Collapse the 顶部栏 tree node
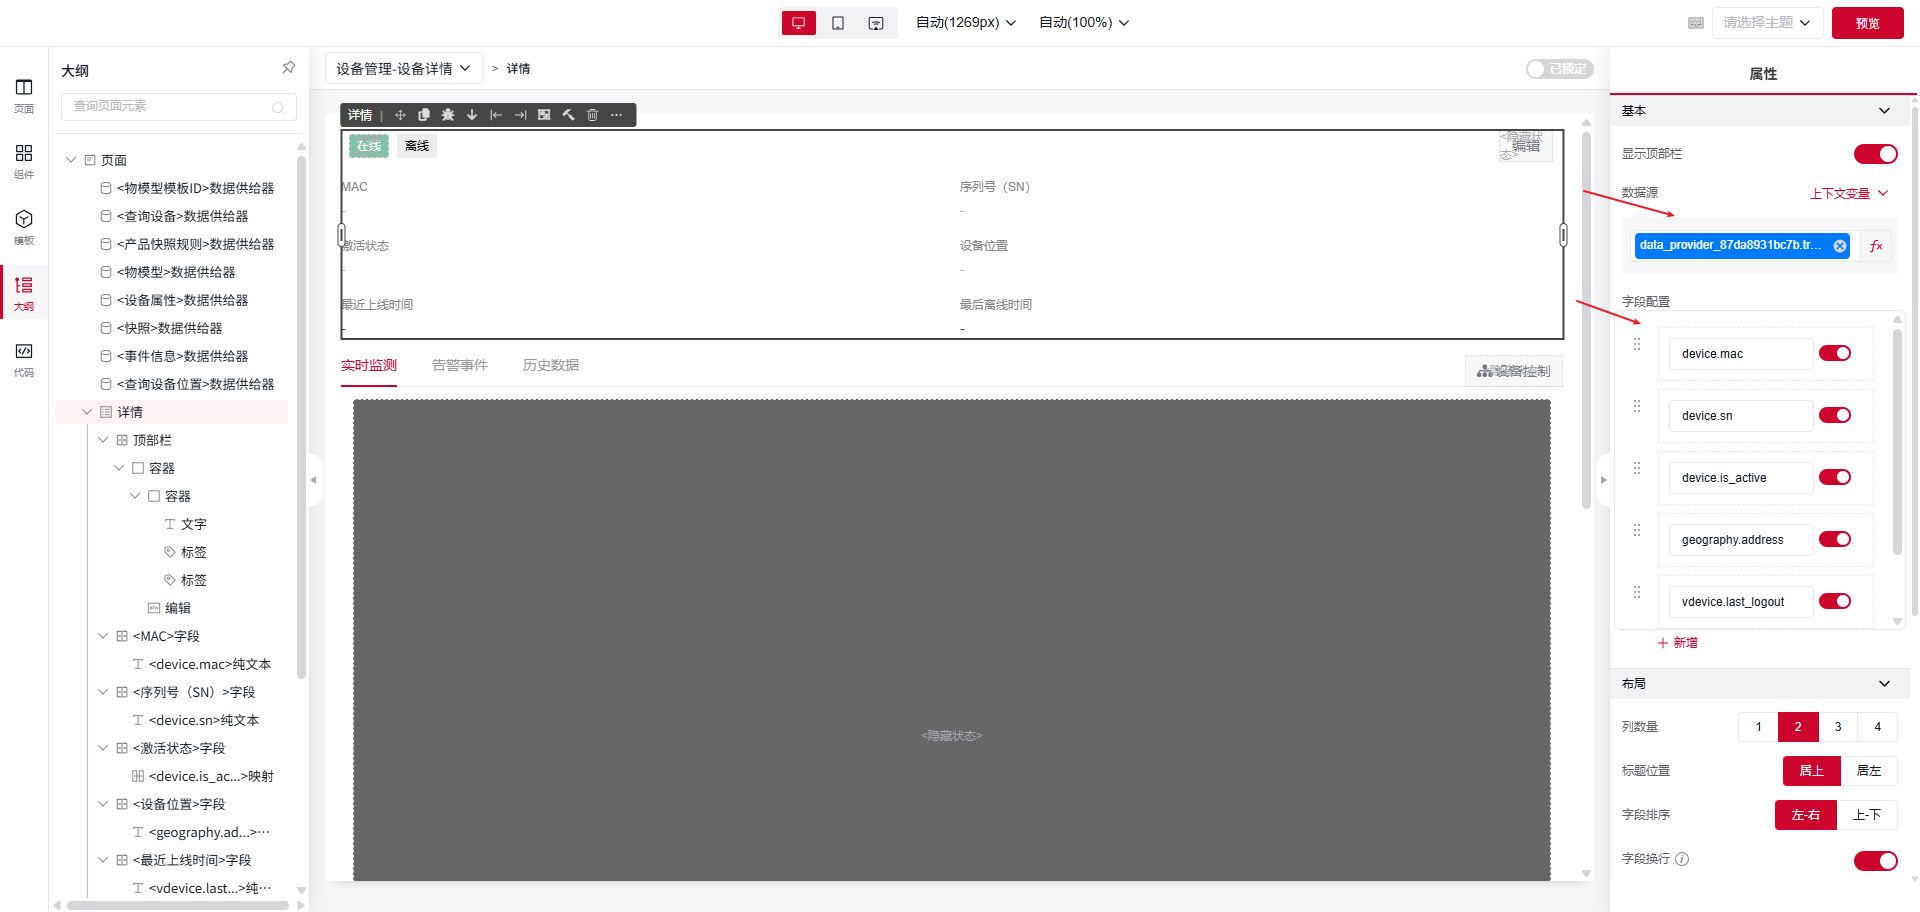Viewport: 1920px width, 912px height. (x=103, y=440)
